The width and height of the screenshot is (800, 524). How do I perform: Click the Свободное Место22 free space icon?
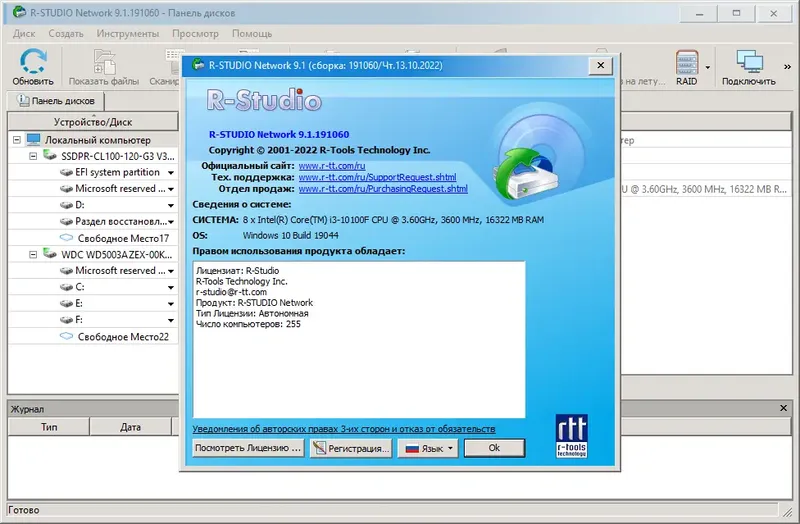(66, 336)
